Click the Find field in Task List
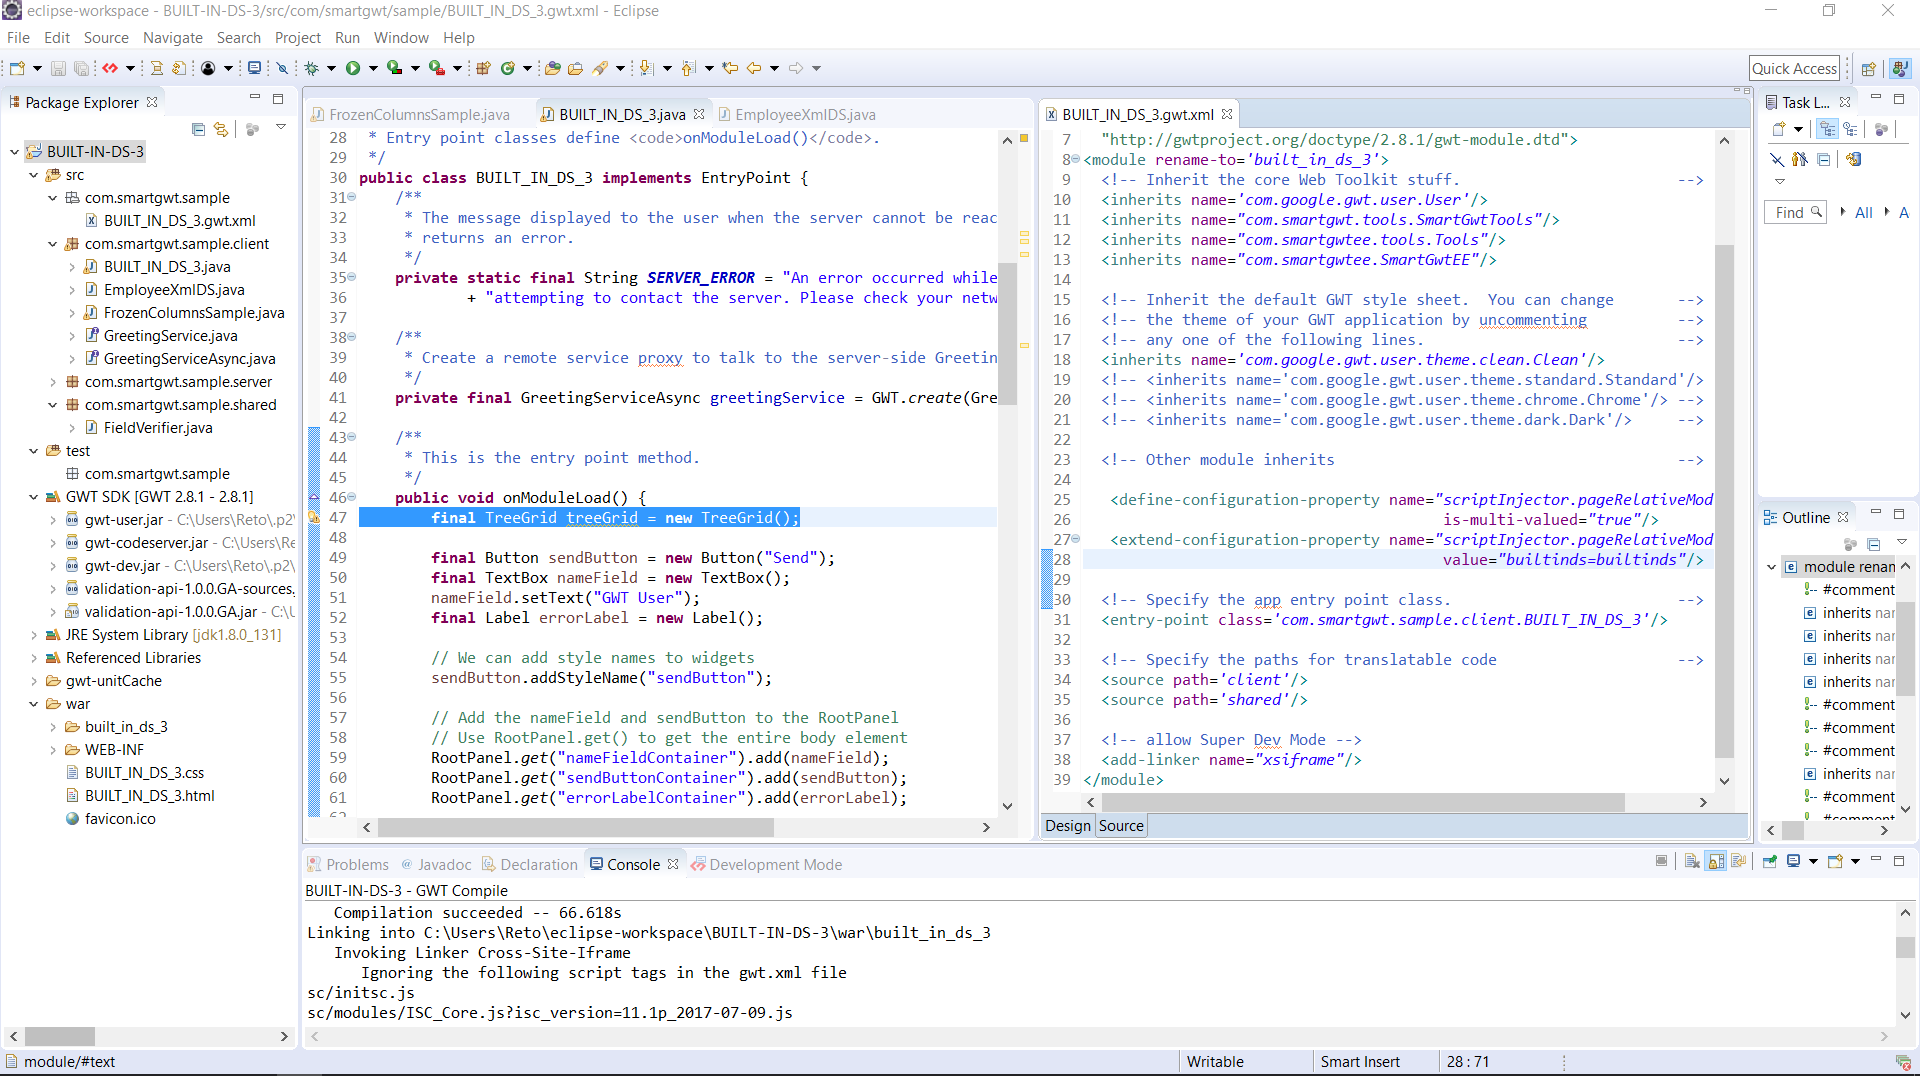 (x=1797, y=213)
